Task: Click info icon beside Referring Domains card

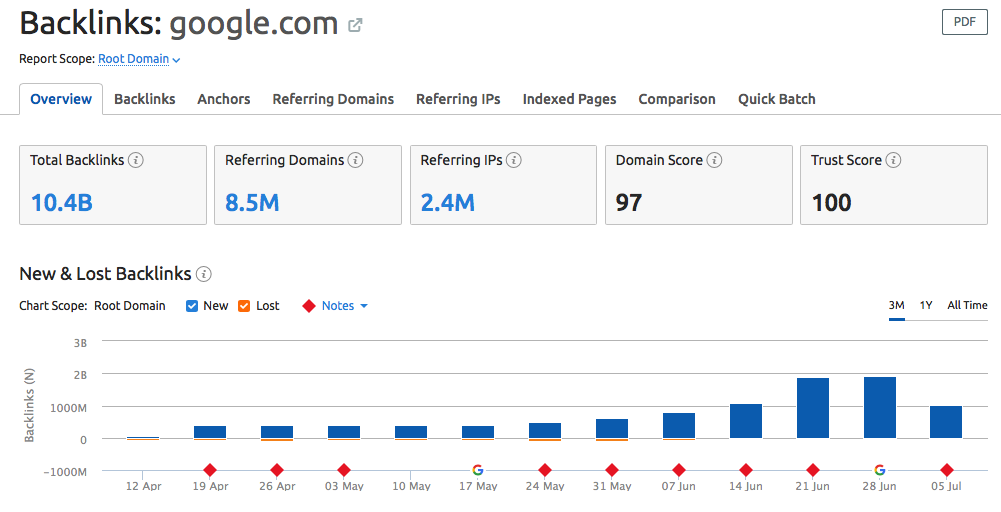Action: click(356, 160)
